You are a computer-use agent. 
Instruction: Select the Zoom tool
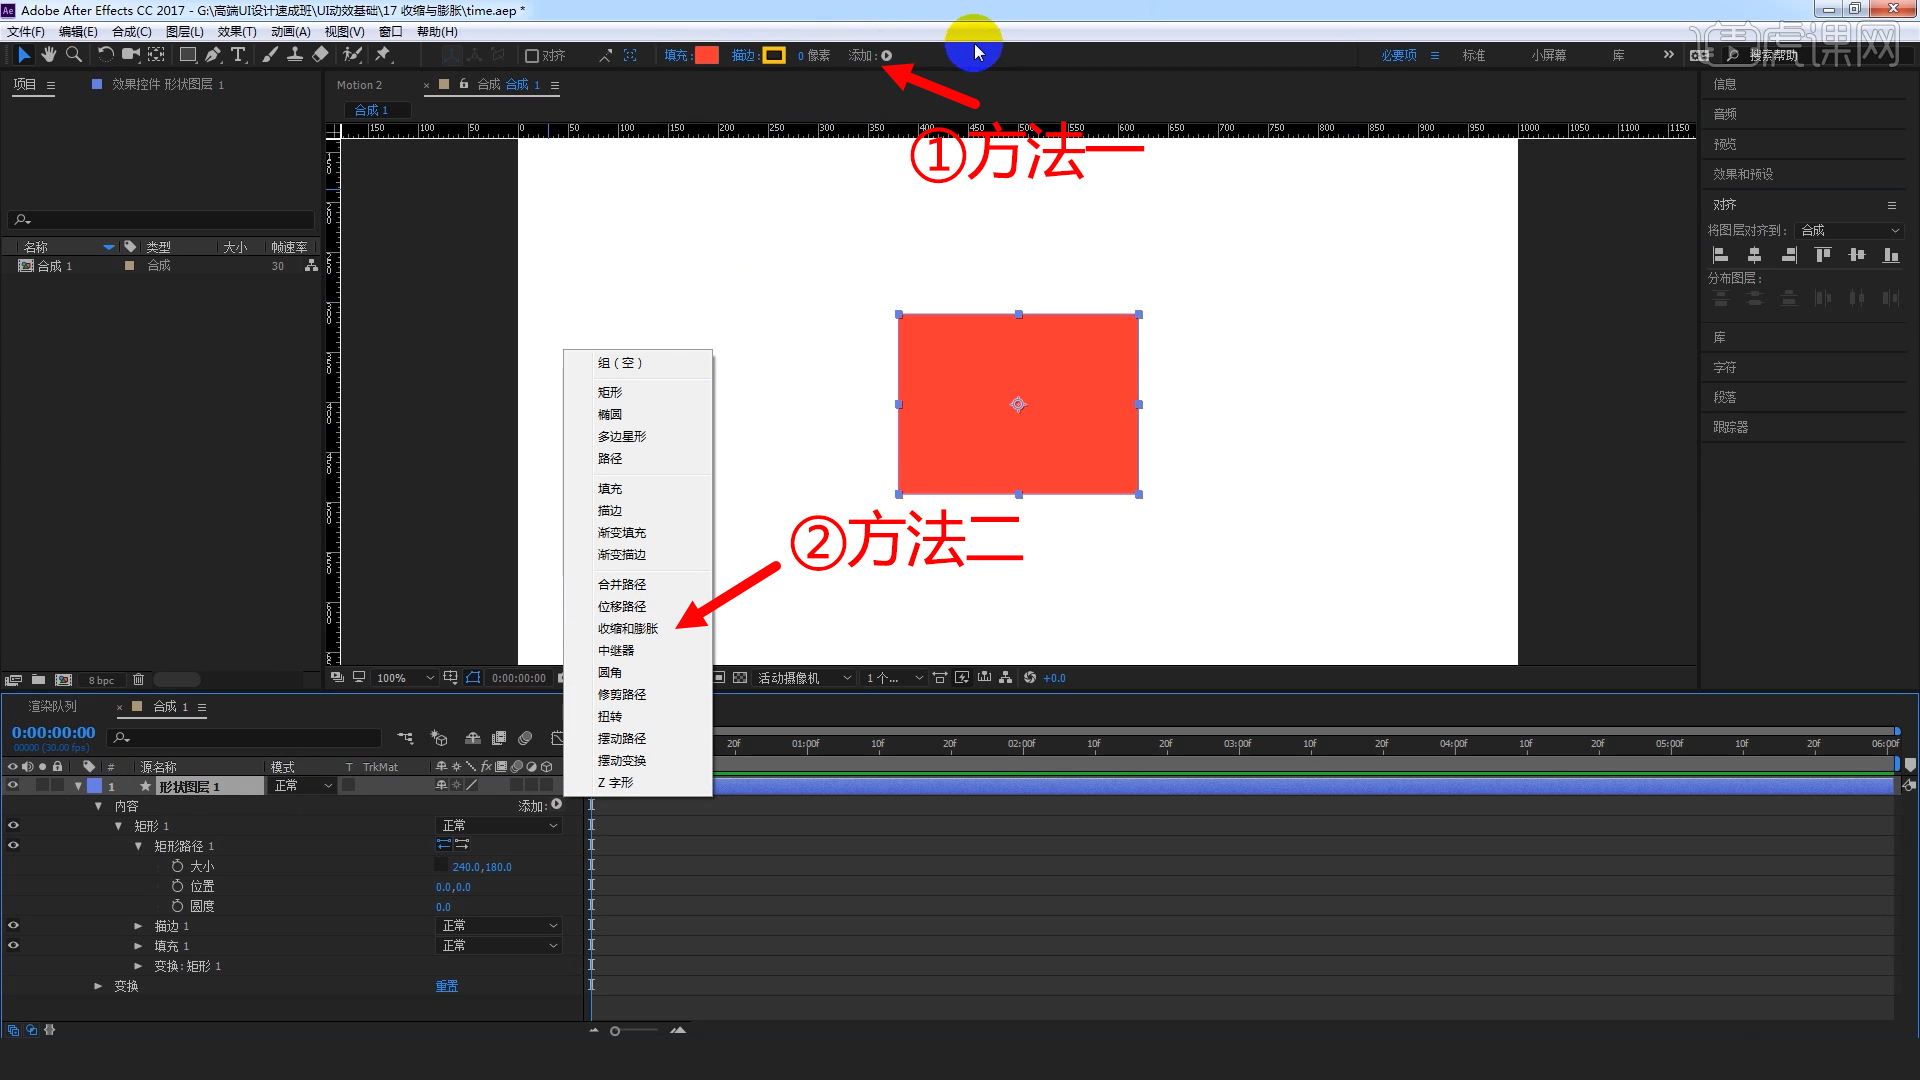(73, 55)
